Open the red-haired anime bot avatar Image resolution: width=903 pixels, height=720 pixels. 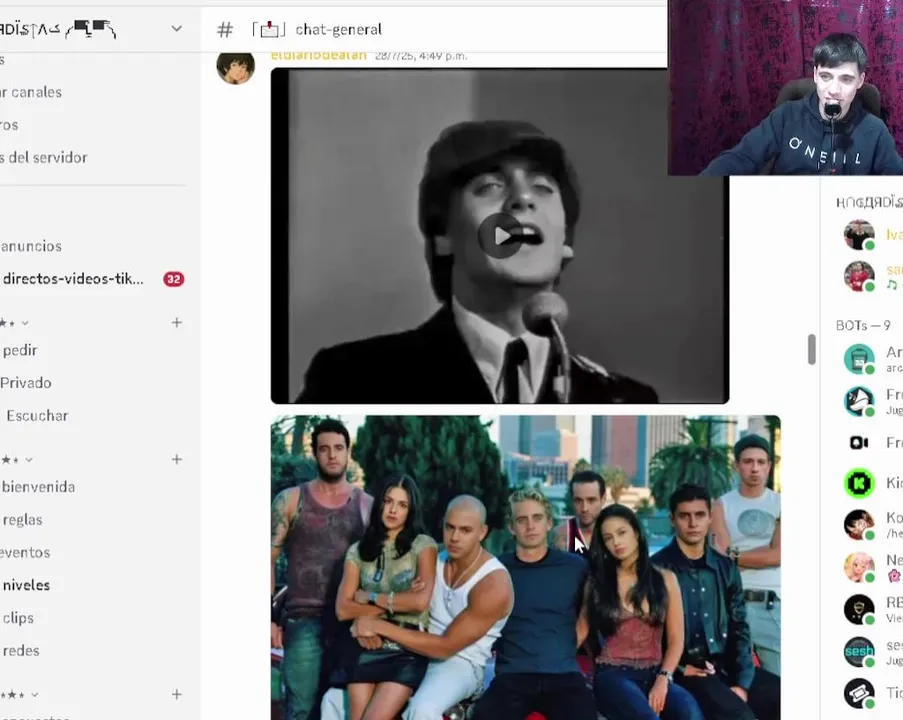tap(859, 525)
